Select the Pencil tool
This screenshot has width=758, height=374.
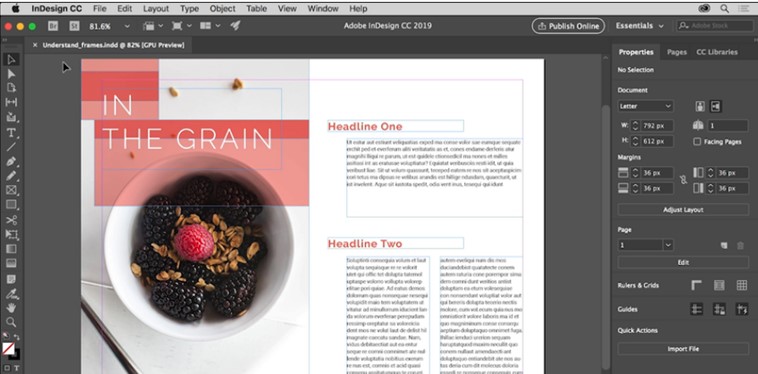pos(12,175)
